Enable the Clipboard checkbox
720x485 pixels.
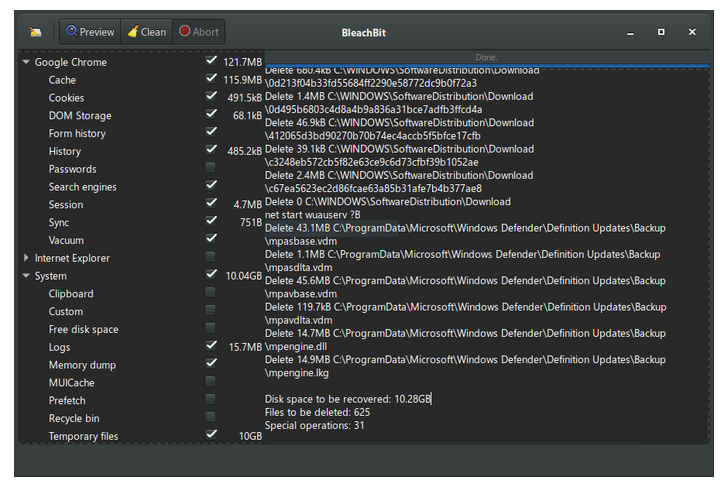pos(210,292)
